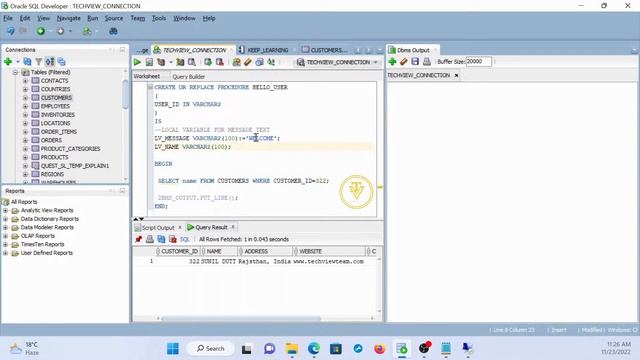
Task: Pin the Query Result with red pin
Action: click(138, 239)
